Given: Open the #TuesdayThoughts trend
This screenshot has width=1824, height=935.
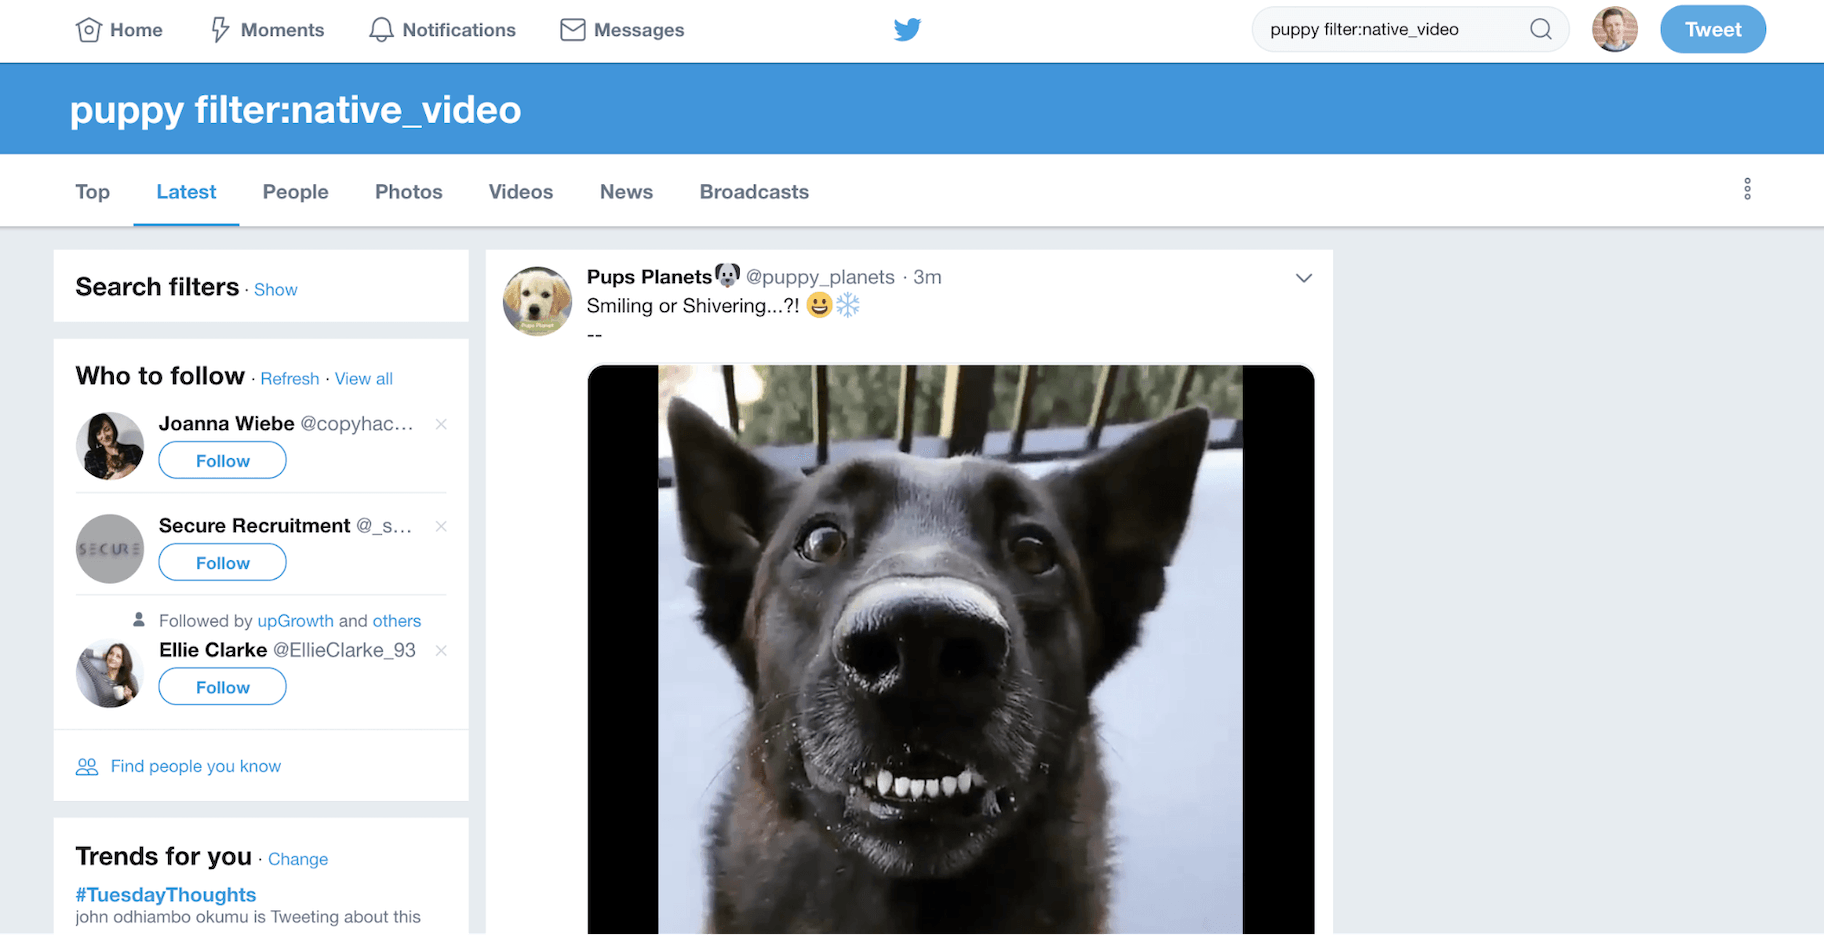Looking at the screenshot, I should click(x=166, y=895).
